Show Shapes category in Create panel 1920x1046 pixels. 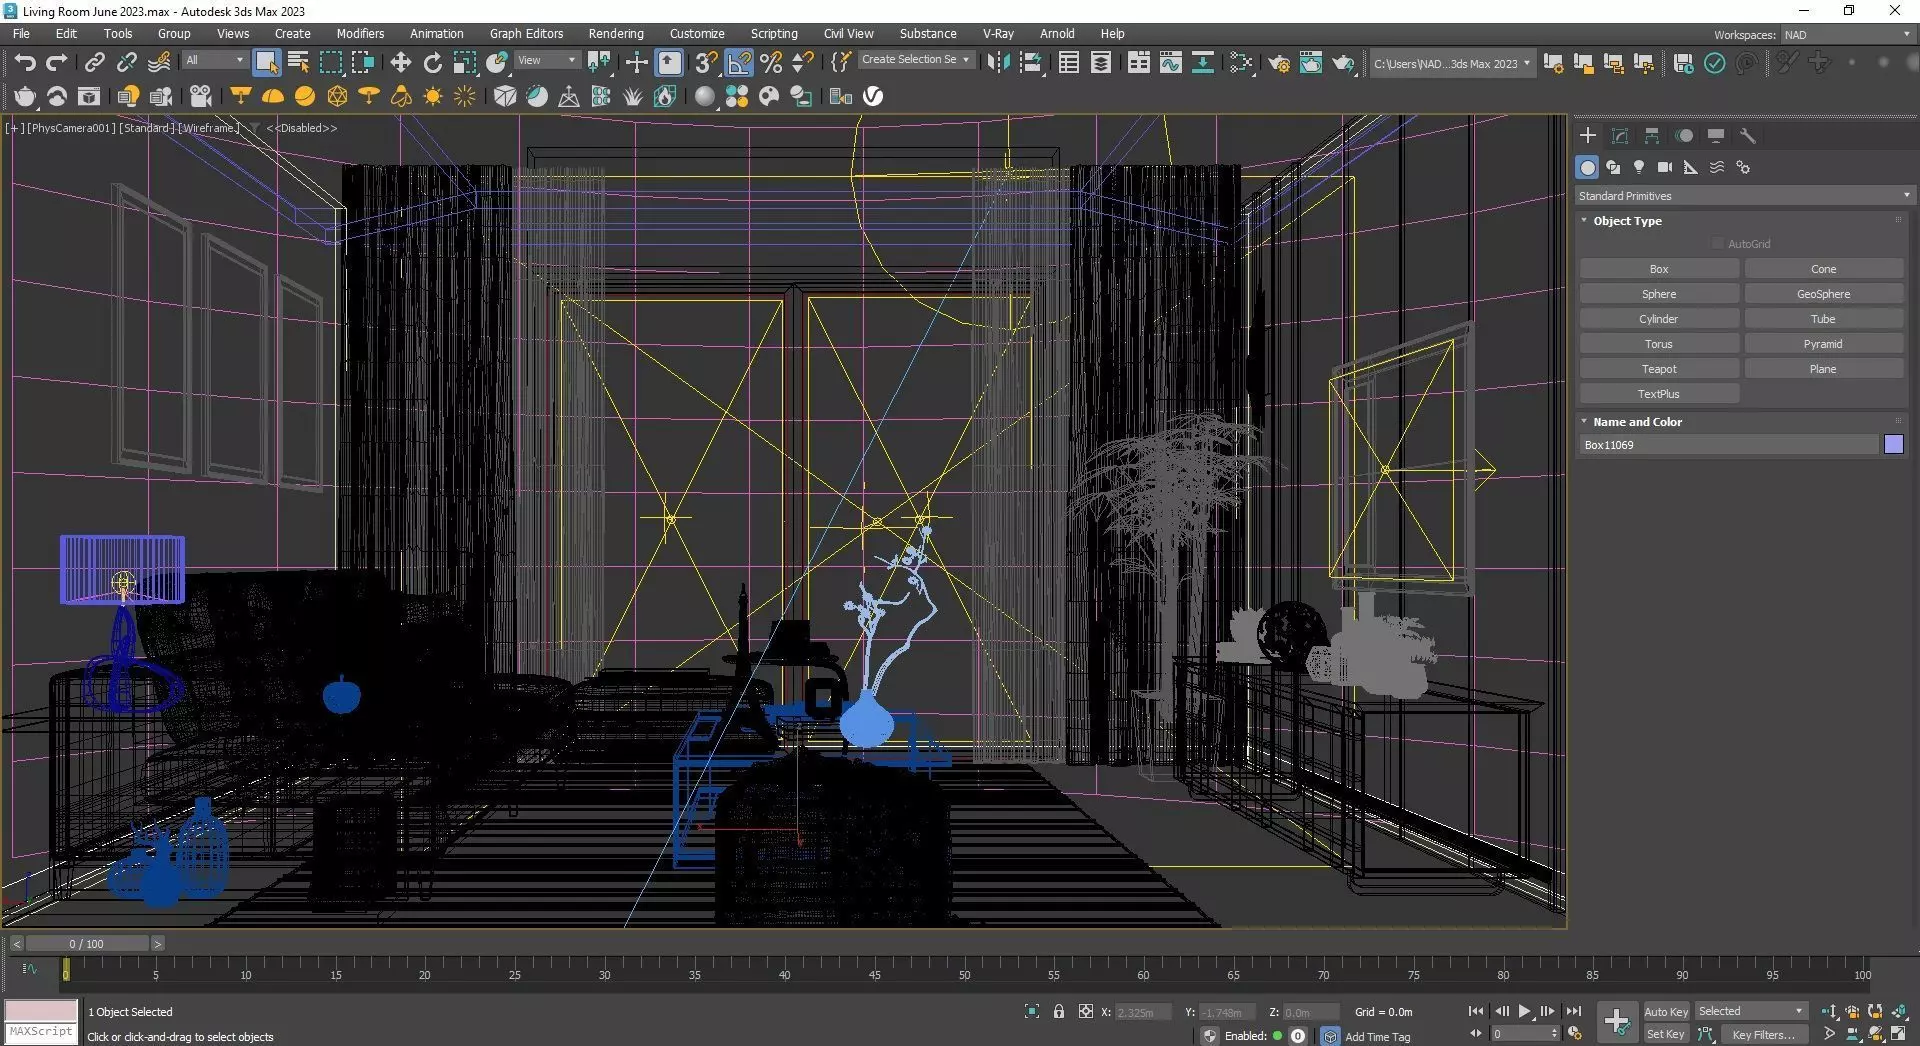pos(1613,167)
